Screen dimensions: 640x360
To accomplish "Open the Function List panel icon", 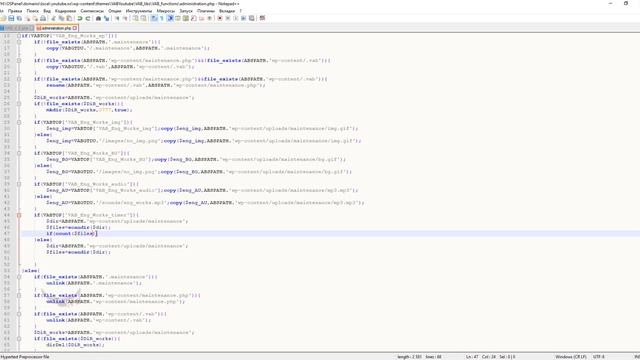I will (193, 18).
